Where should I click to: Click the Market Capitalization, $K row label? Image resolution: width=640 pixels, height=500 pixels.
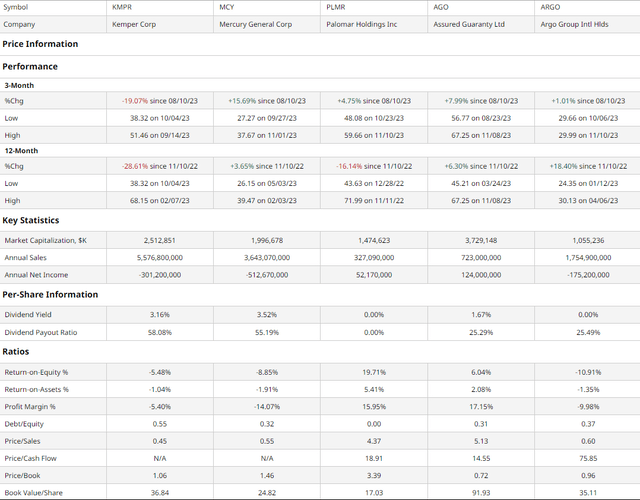[45, 240]
